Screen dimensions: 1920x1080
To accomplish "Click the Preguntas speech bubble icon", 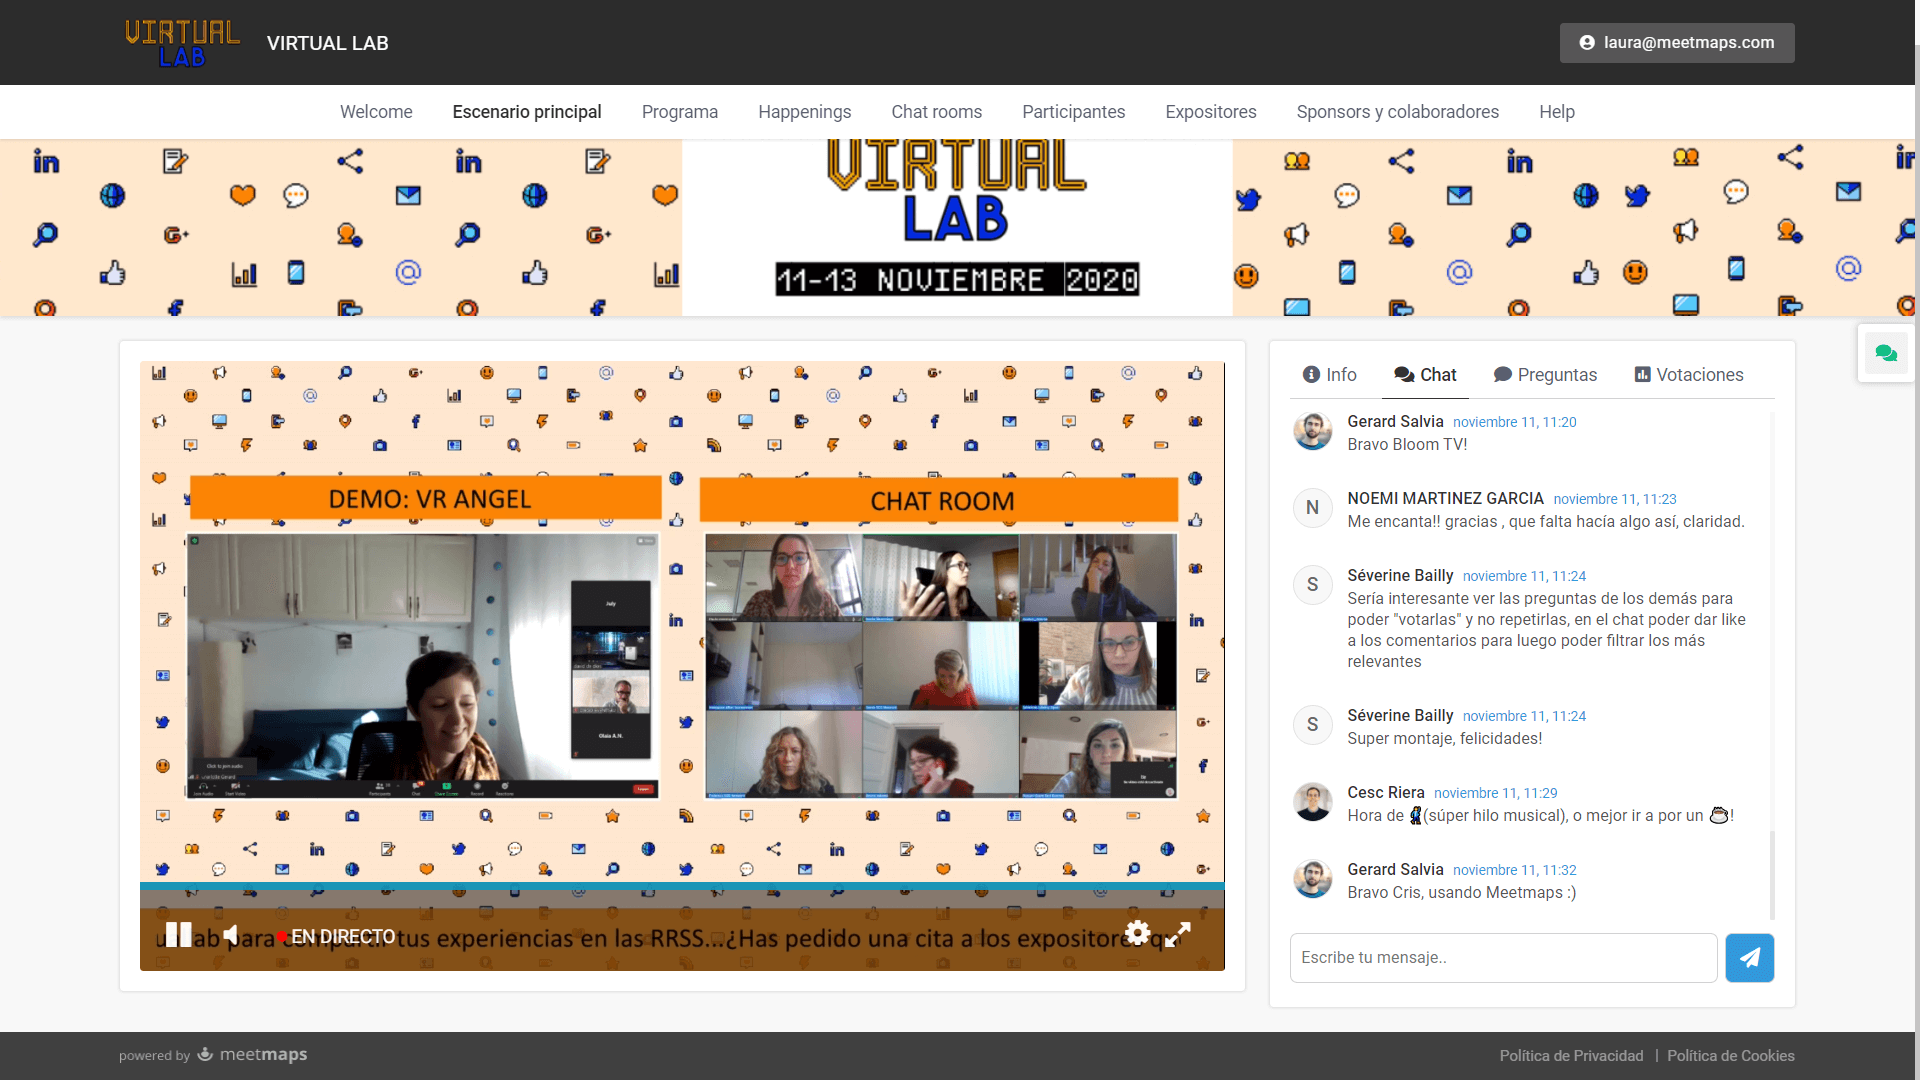I will (x=1502, y=375).
